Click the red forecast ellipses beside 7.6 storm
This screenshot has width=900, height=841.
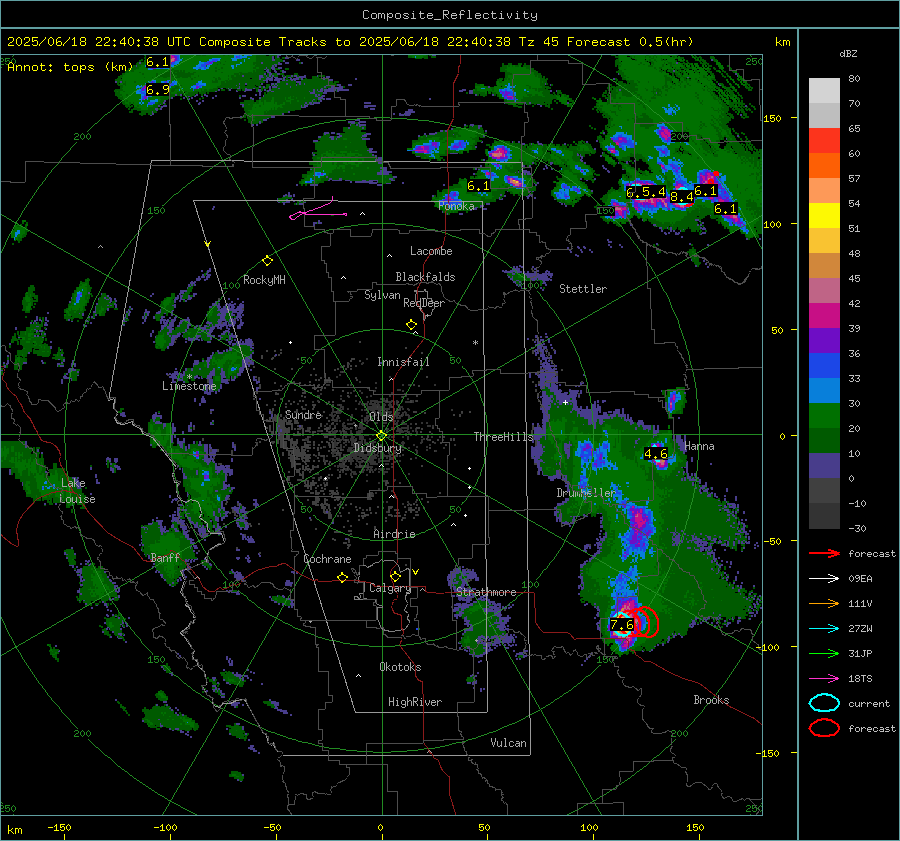(x=647, y=622)
